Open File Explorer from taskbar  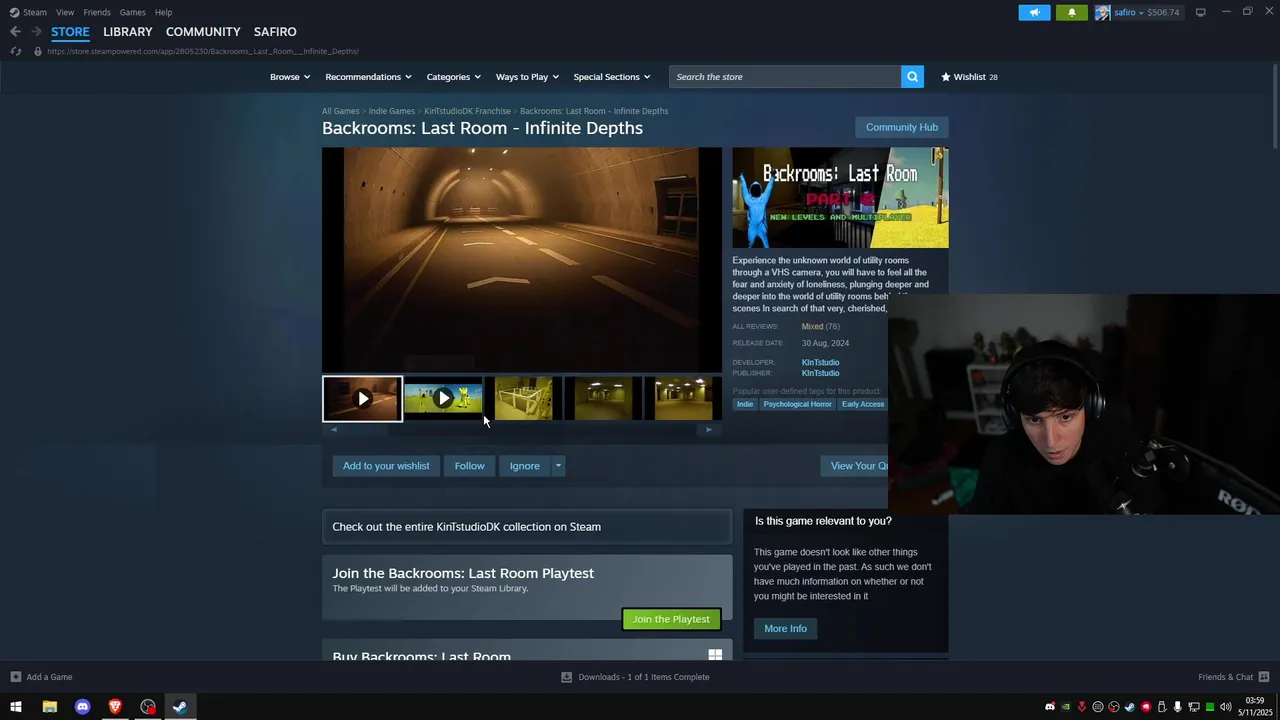pos(49,707)
